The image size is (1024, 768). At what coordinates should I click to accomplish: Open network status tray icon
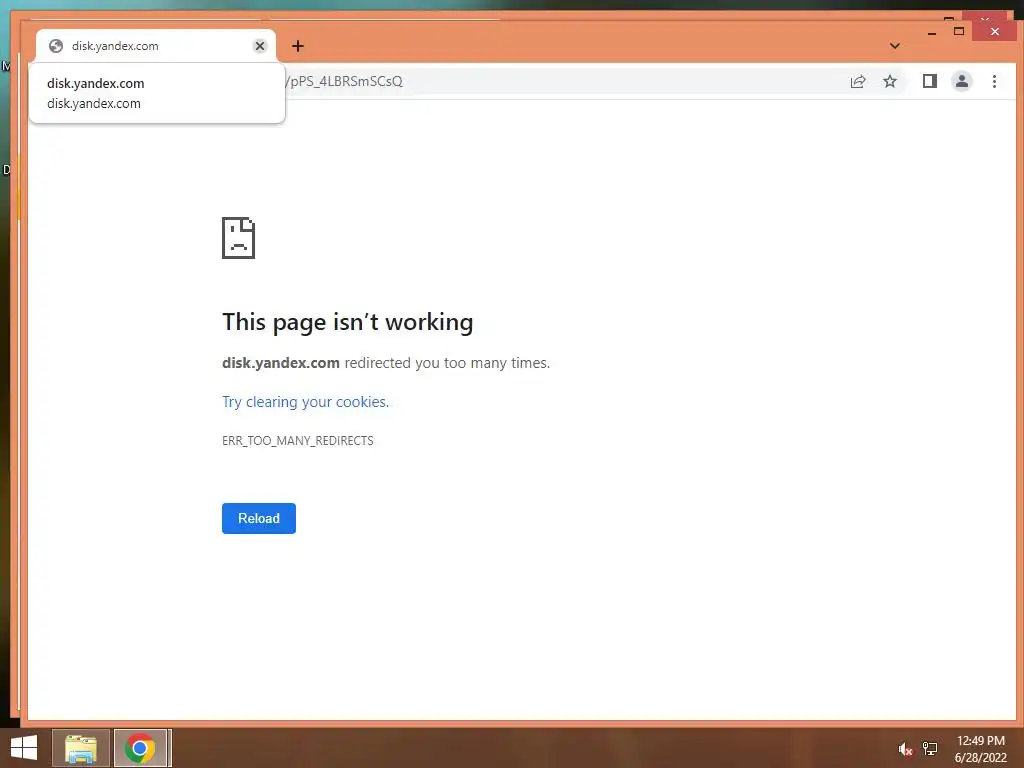(930, 749)
